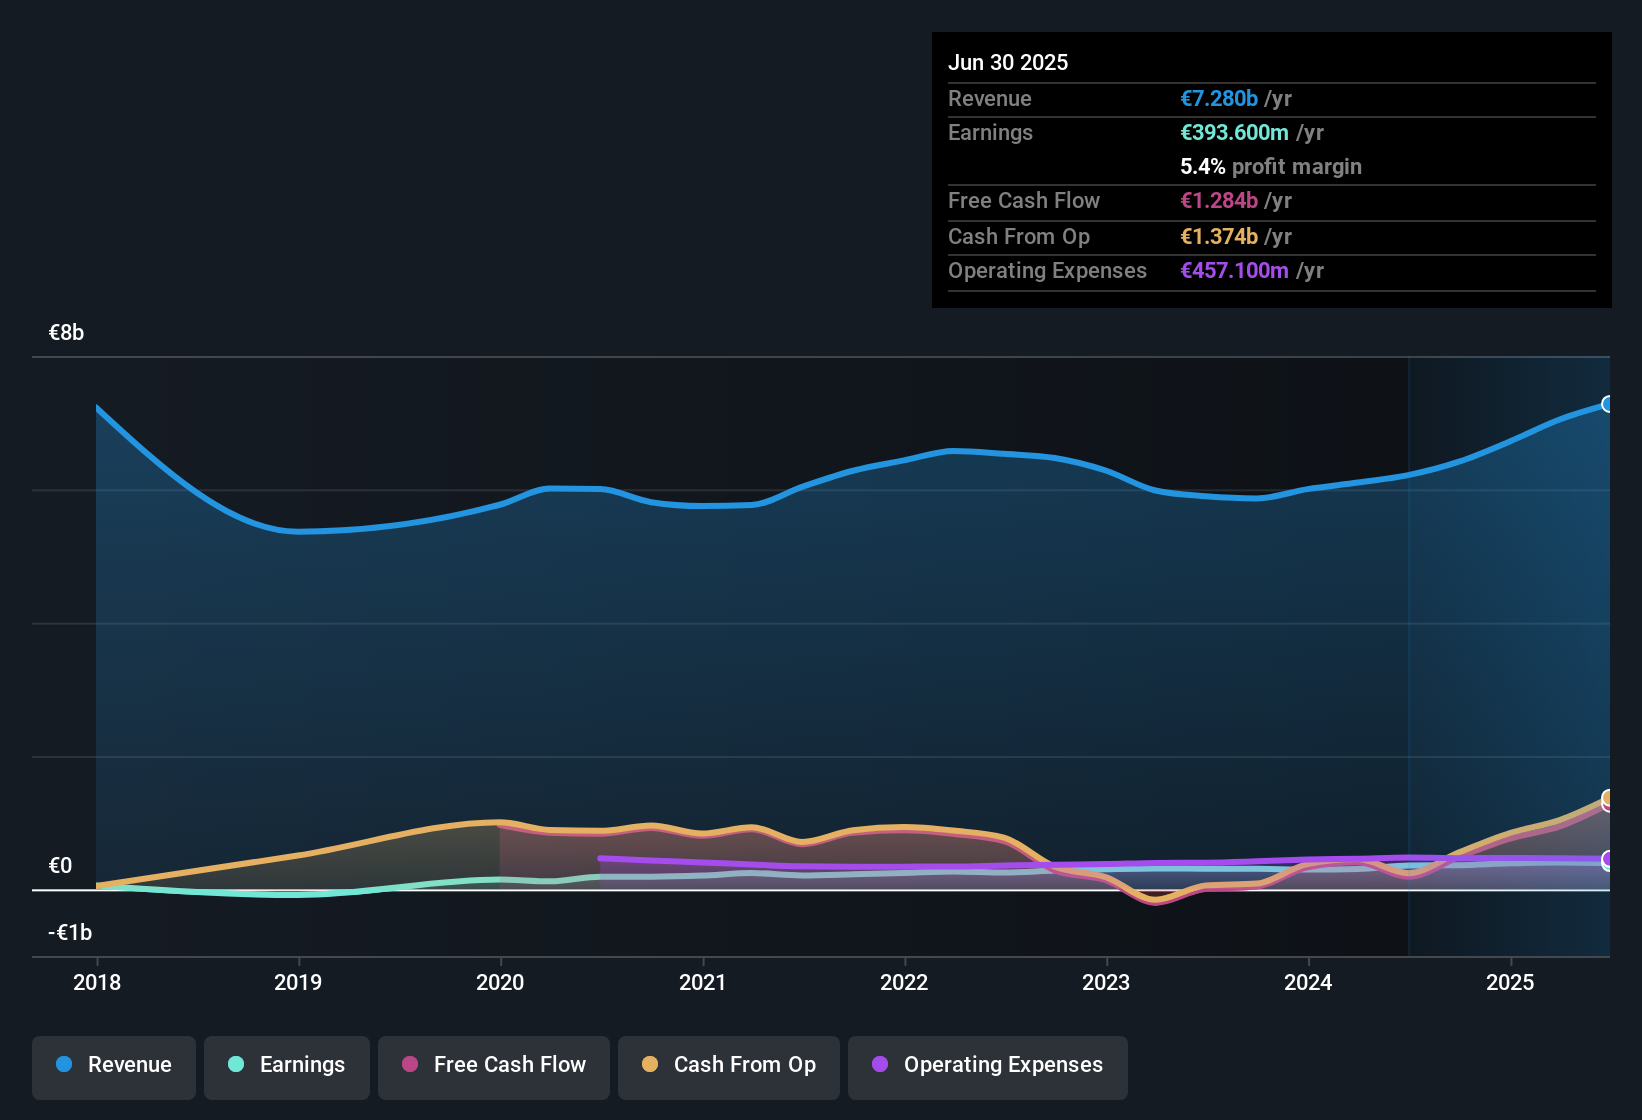
Task: Click the 2018 x-axis label
Action: (x=97, y=982)
